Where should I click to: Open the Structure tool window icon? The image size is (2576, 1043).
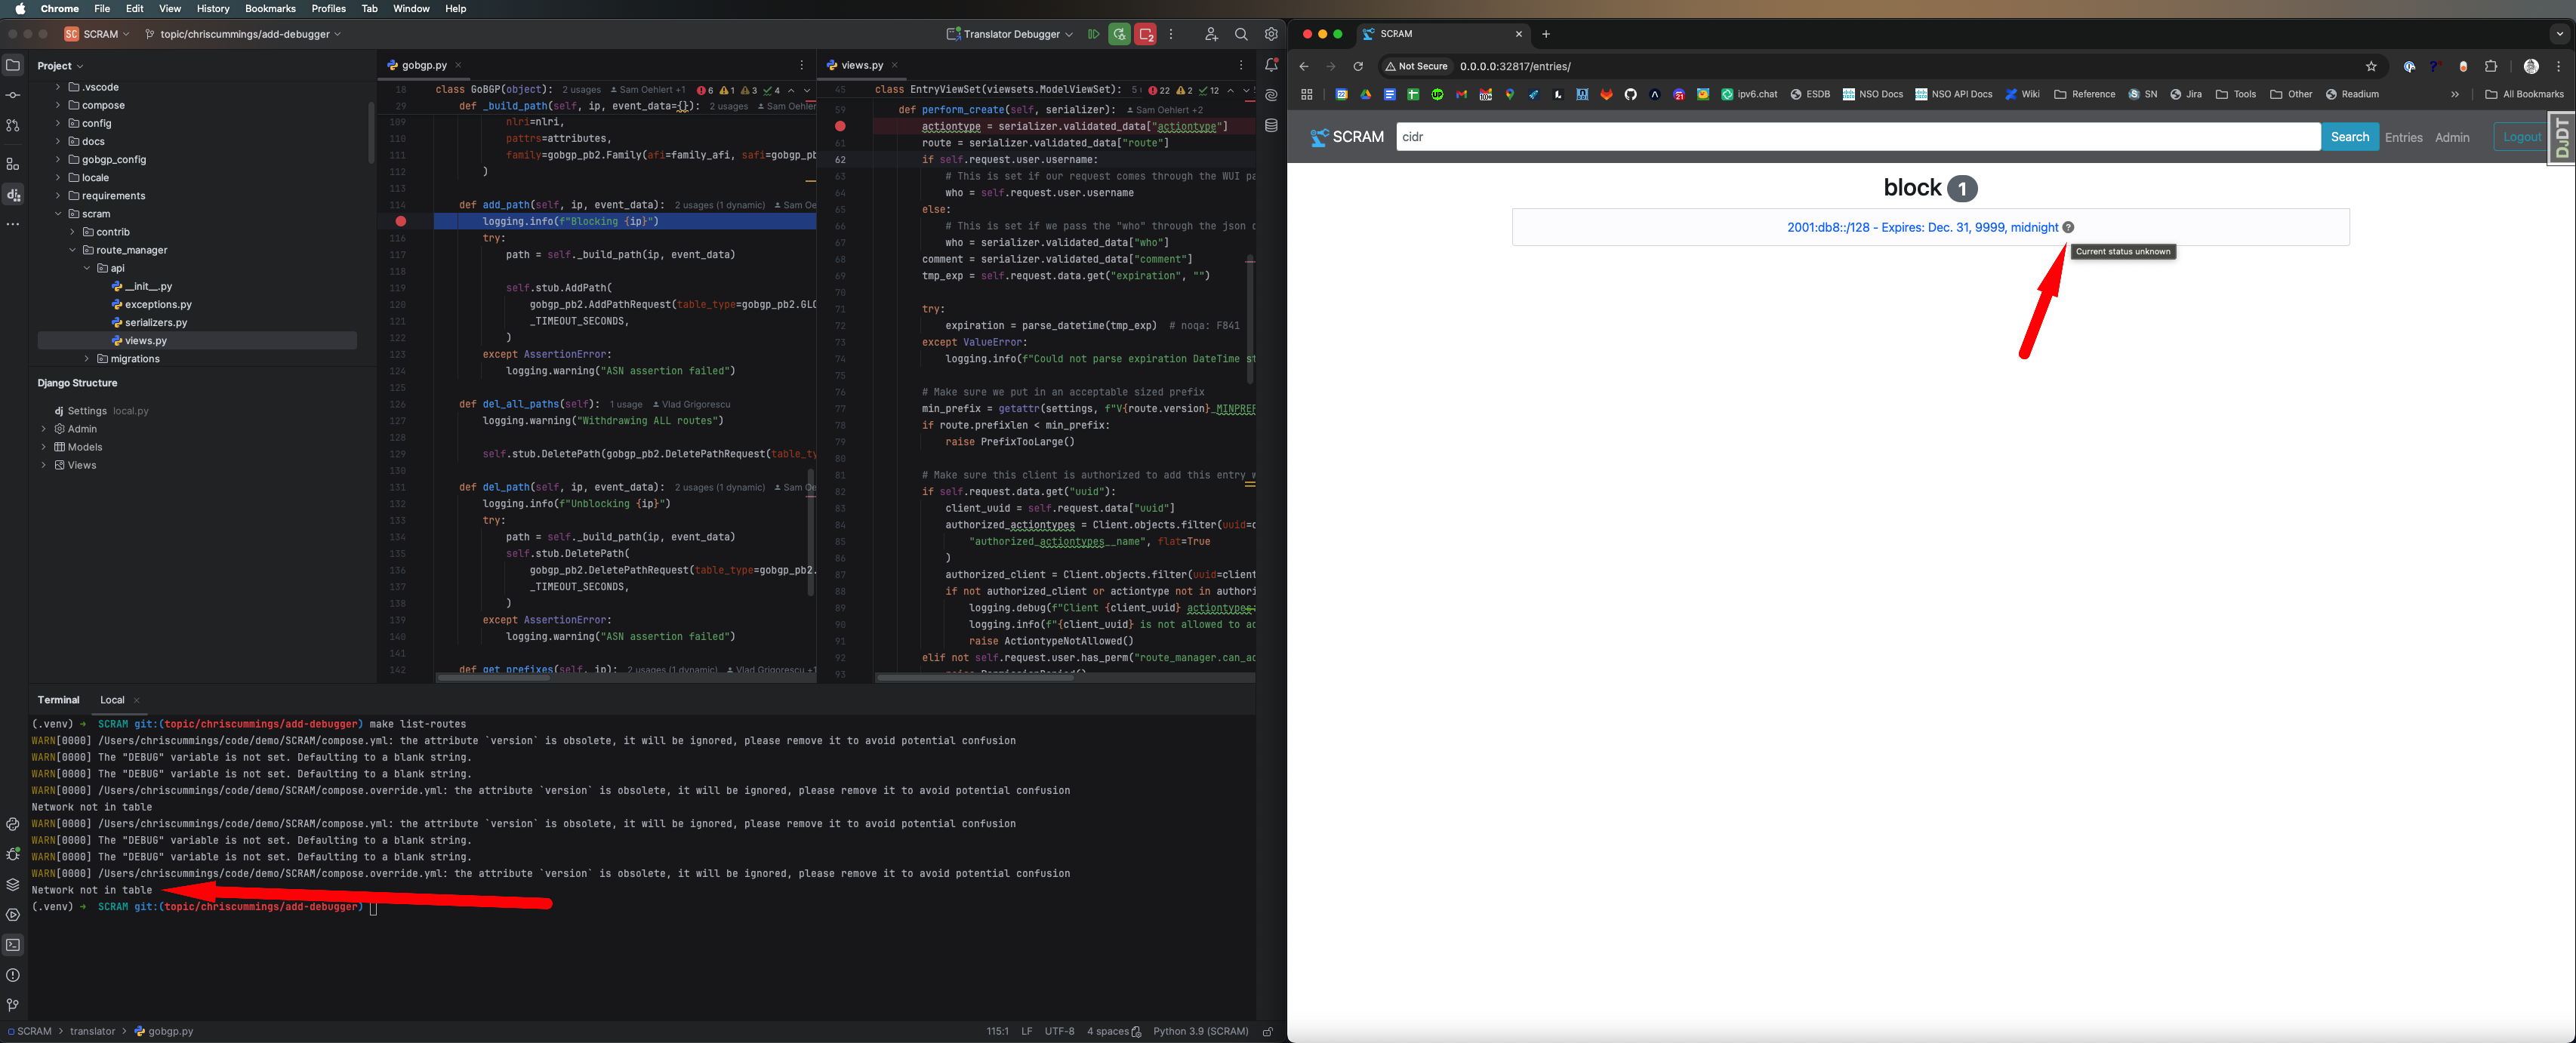point(13,164)
